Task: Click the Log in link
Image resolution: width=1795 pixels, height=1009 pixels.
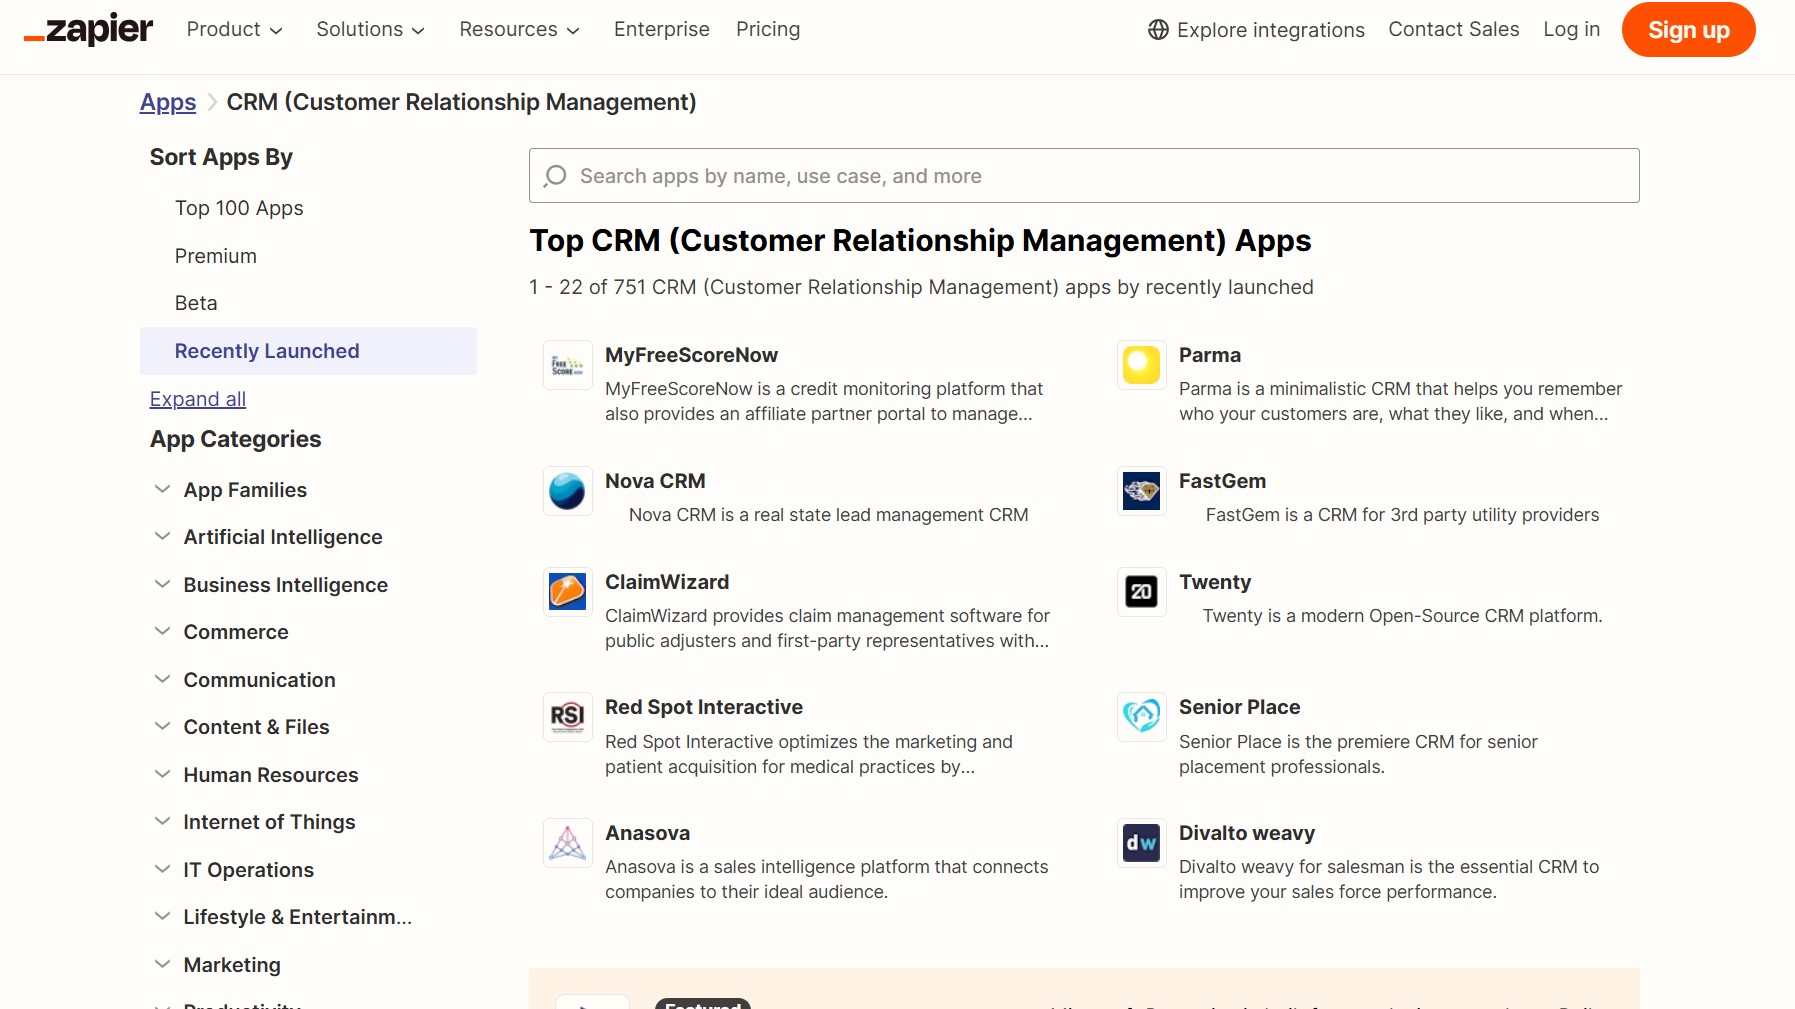Action: [1571, 29]
